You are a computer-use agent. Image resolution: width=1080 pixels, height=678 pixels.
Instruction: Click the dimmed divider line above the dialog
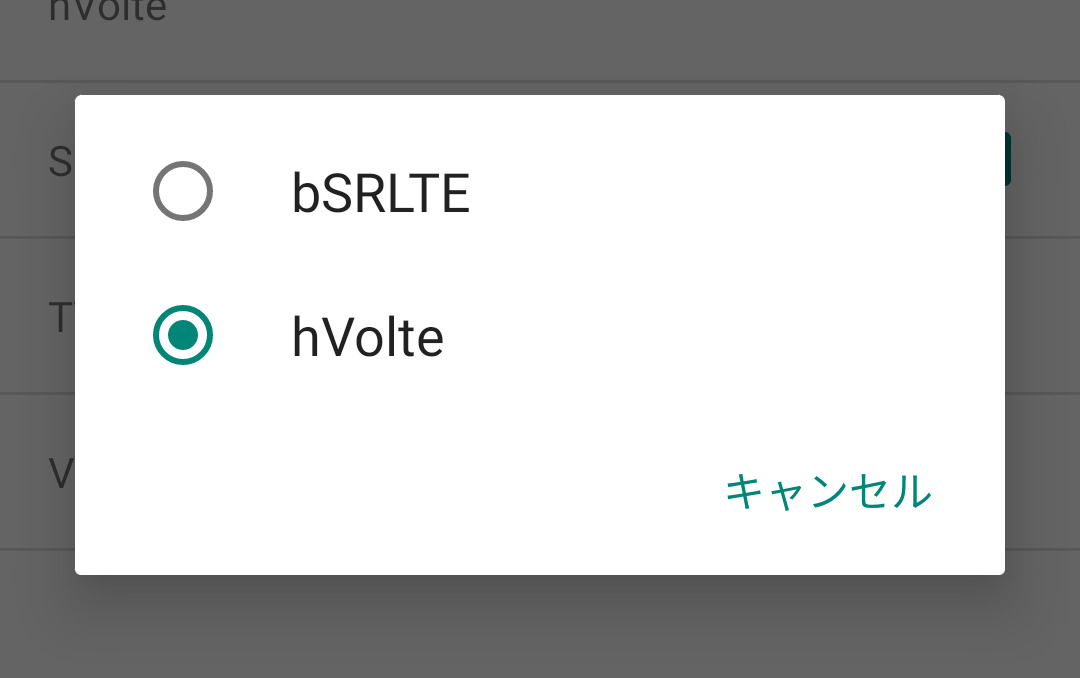[x=540, y=81]
